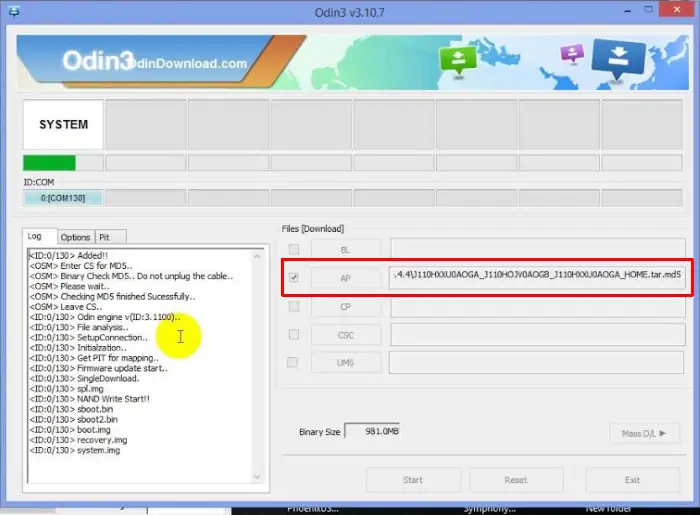The width and height of the screenshot is (700, 515).
Task: Click the log scrollbar up arrow
Action: 257,257
